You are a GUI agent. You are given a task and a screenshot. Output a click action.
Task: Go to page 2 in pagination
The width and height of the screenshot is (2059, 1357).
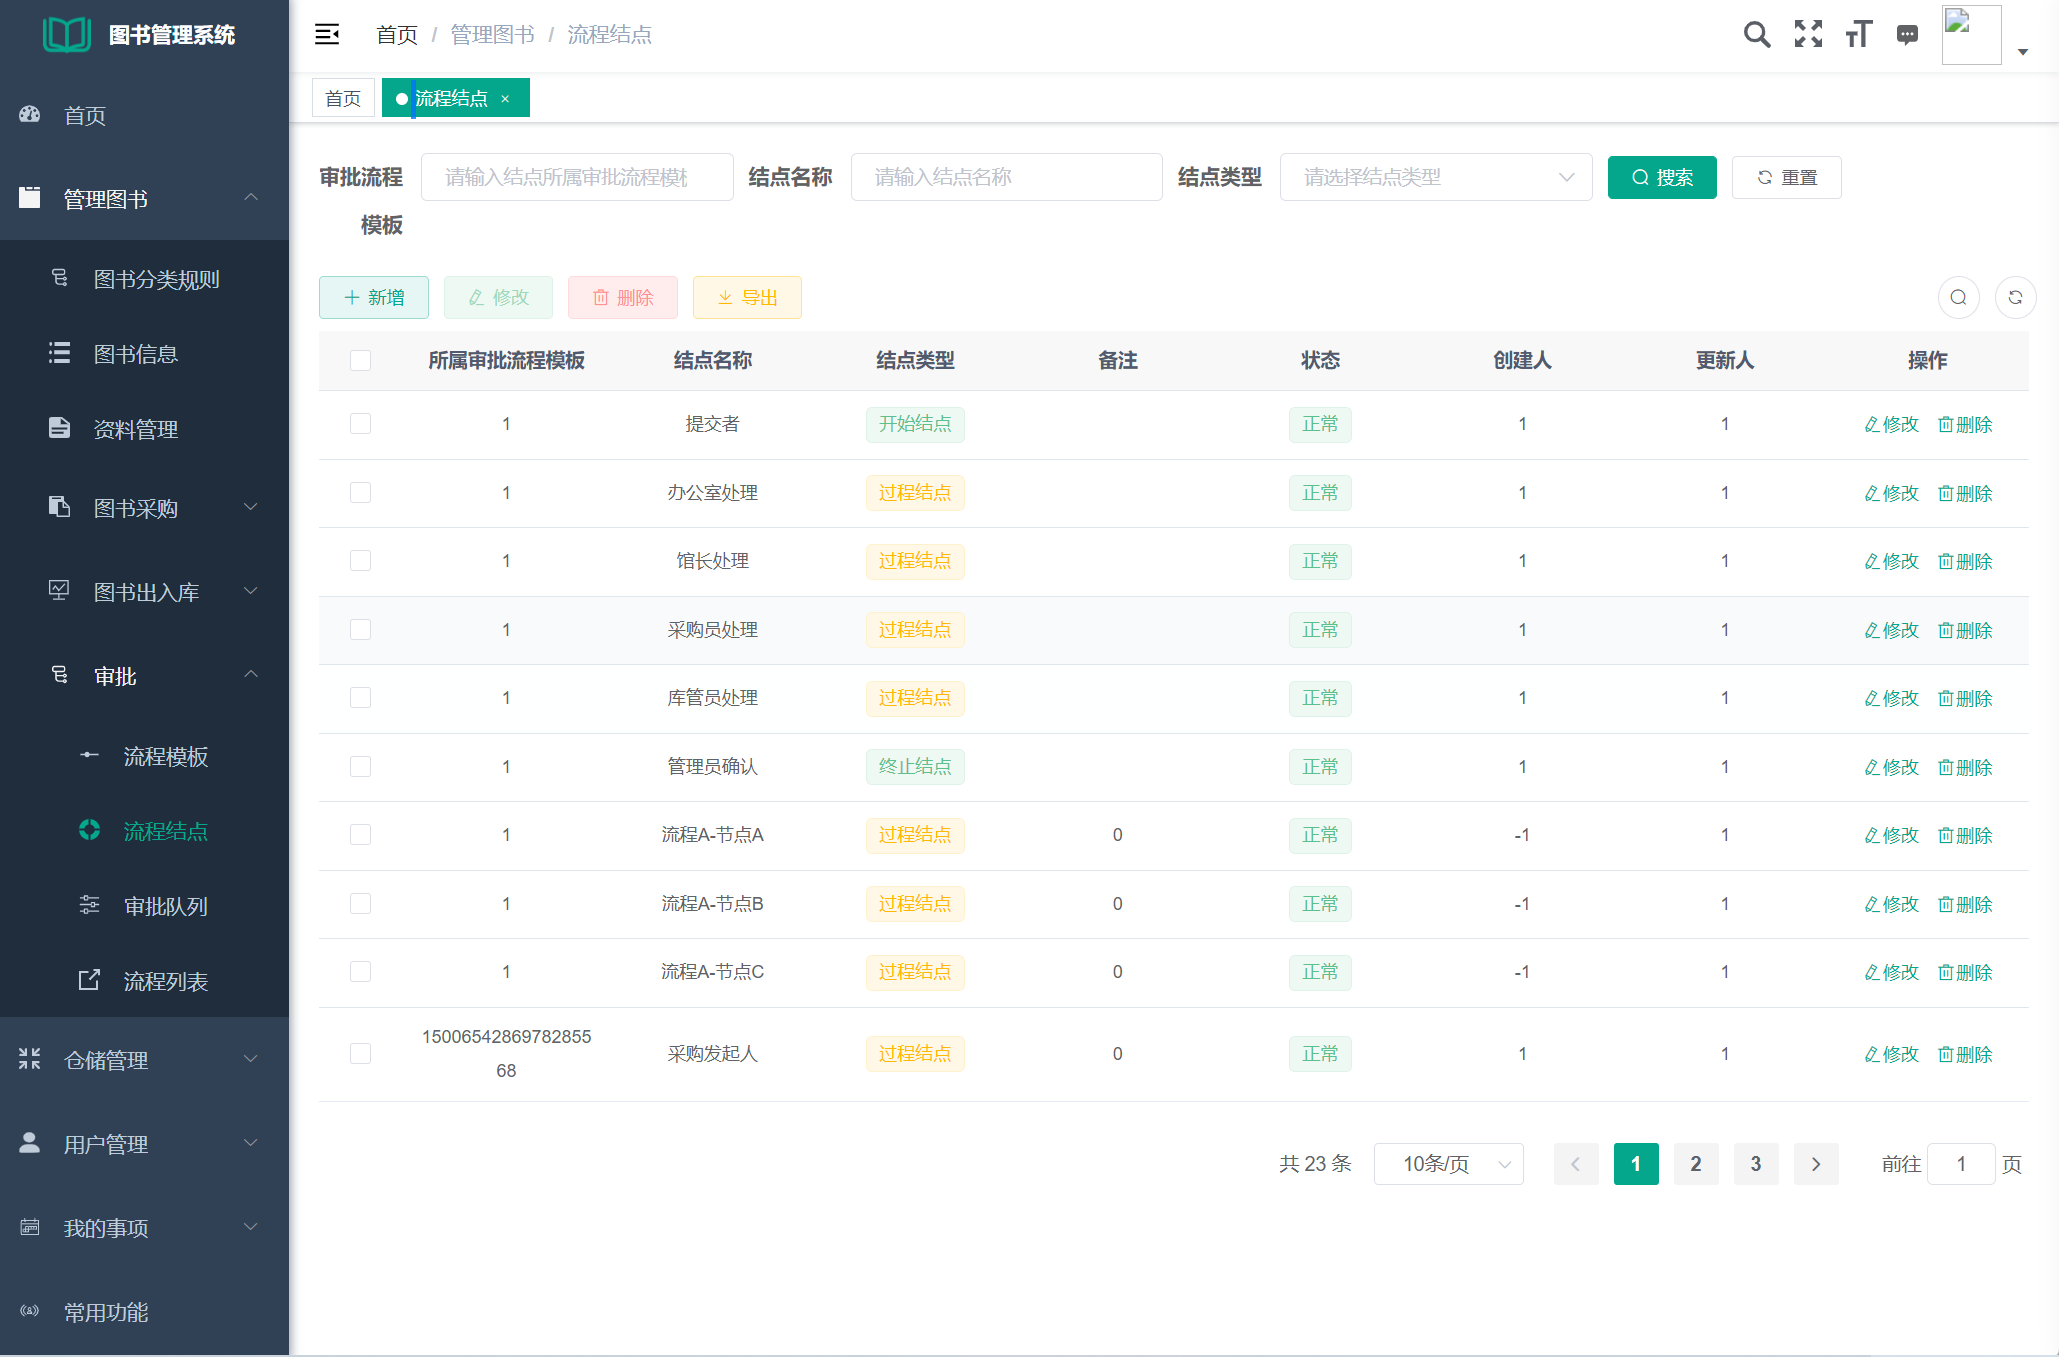click(x=1695, y=1164)
